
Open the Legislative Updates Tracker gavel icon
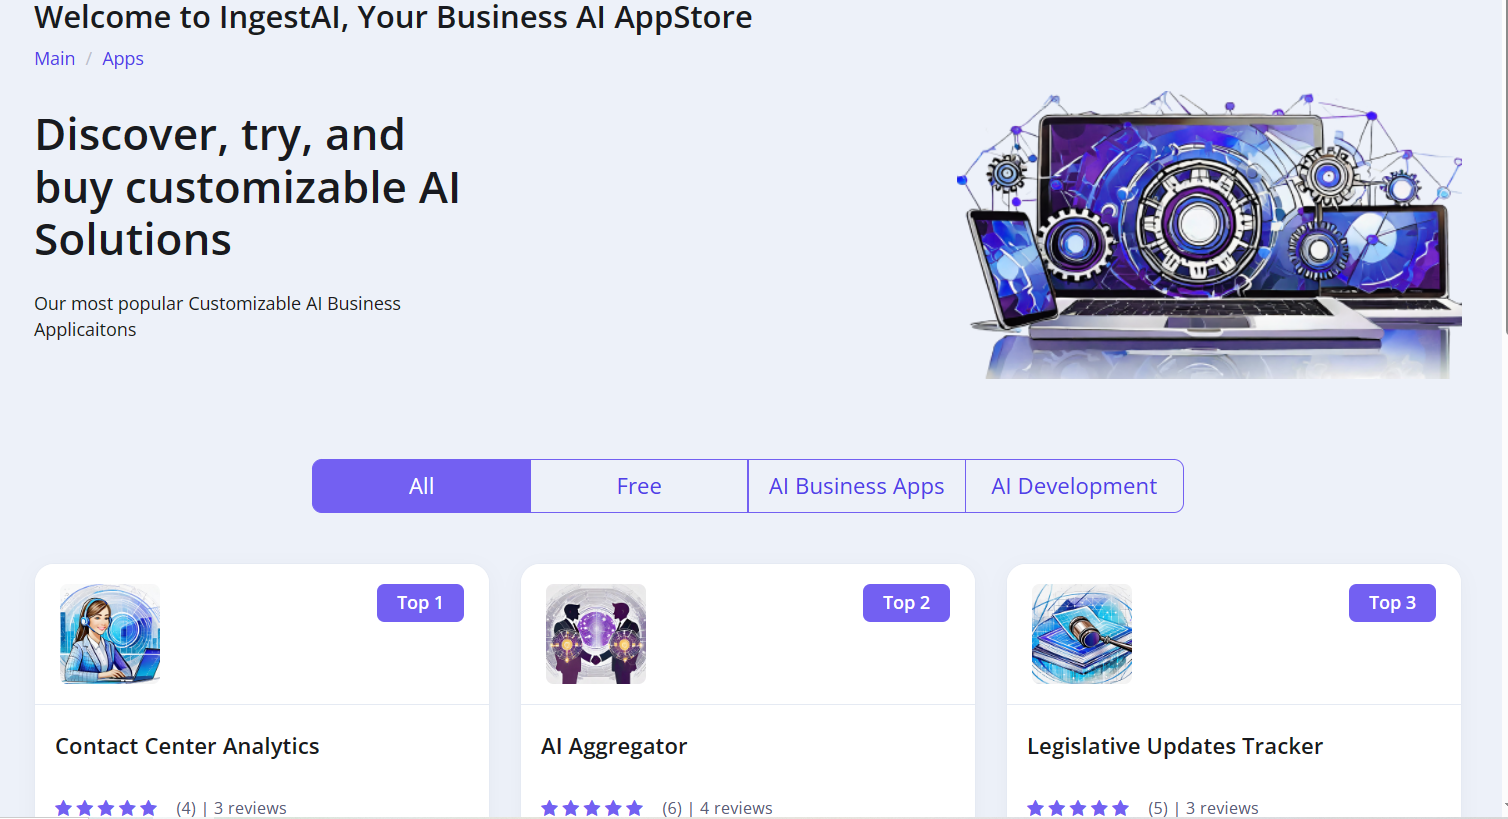[1082, 634]
